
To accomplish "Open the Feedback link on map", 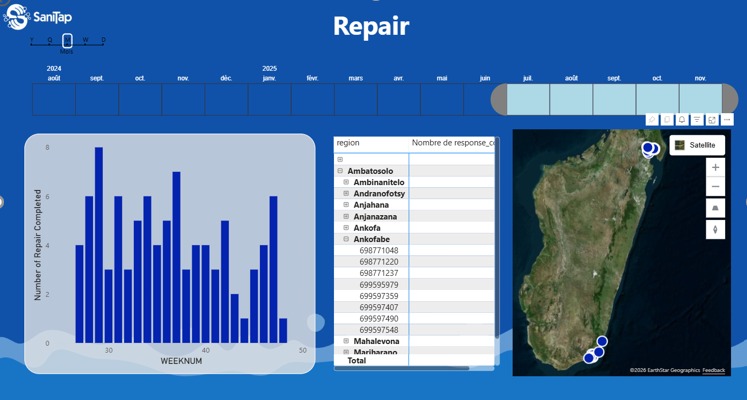I will 714,371.
